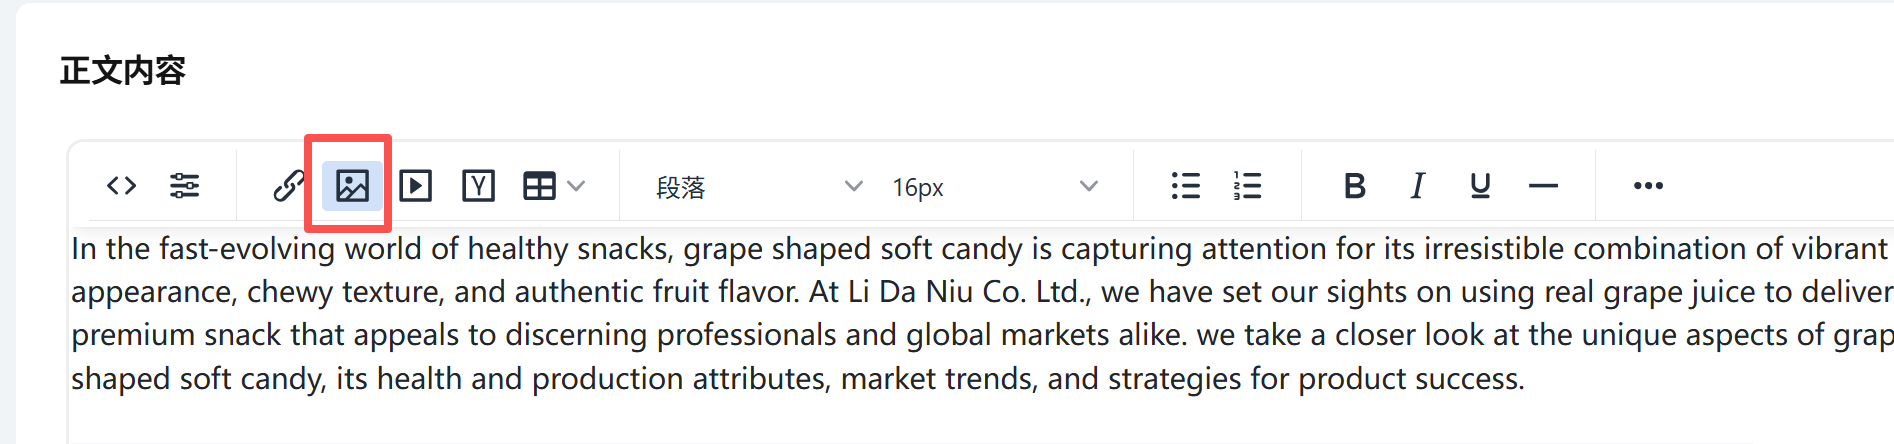
Task: Place cursor after the words "product success."
Action: coord(1526,379)
